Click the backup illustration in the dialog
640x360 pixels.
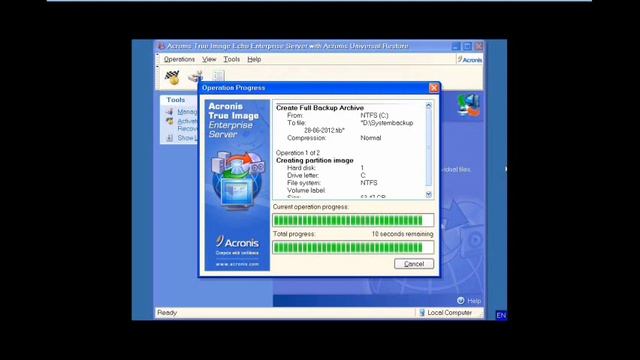tap(238, 180)
